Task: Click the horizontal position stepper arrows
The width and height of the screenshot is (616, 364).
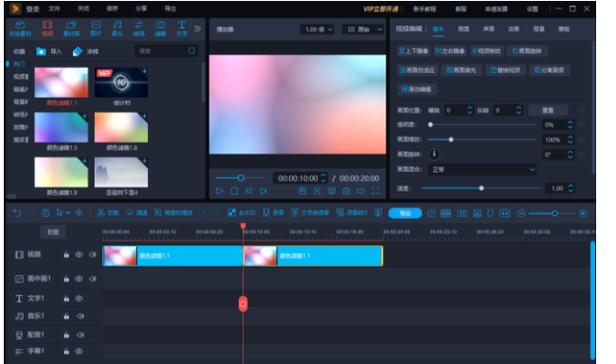Action: click(x=469, y=110)
